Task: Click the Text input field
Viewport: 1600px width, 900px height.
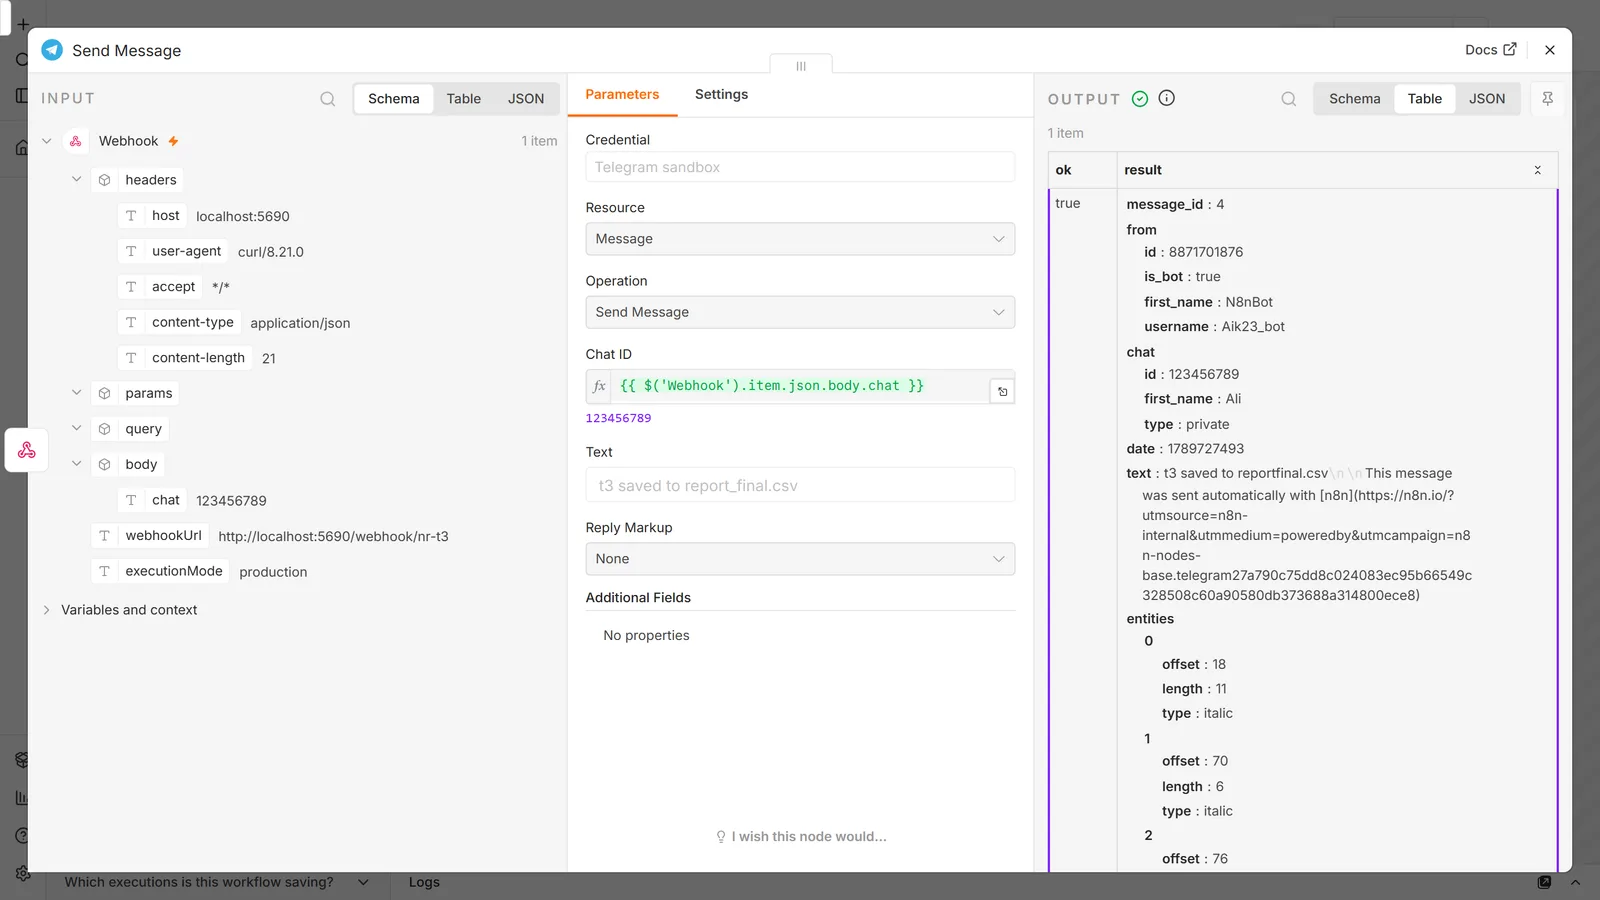Action: point(800,486)
